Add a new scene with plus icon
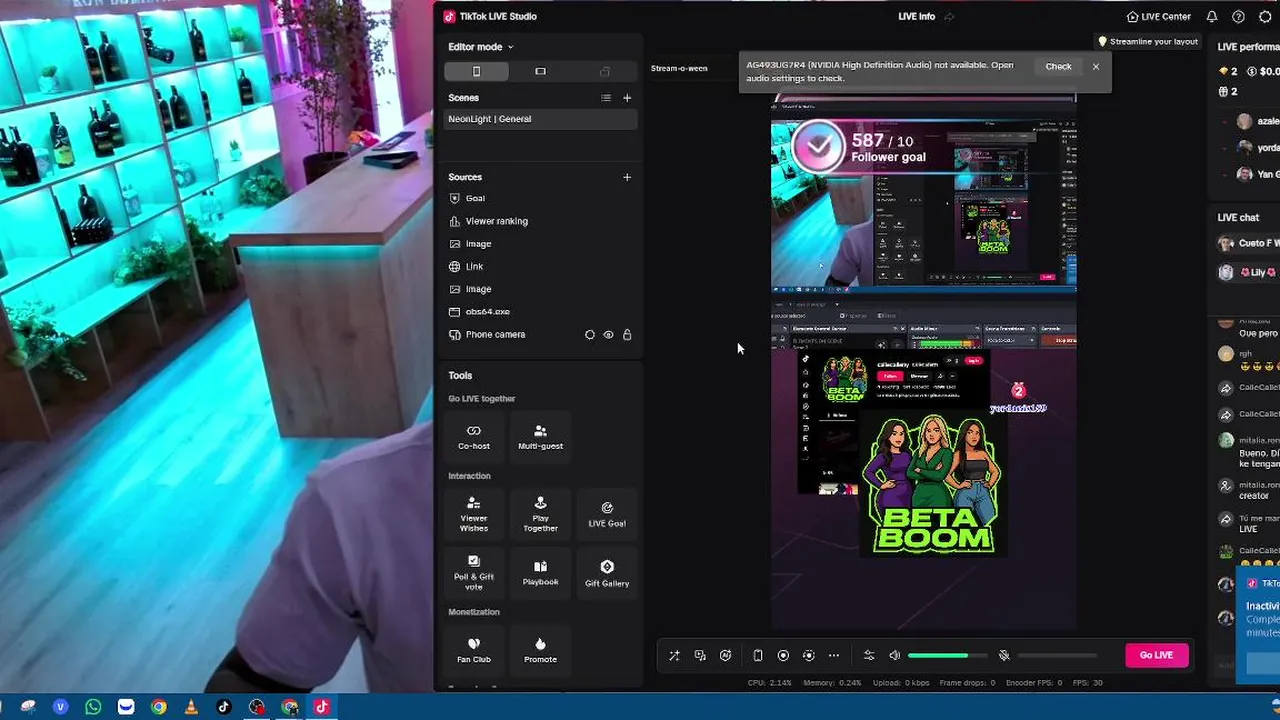1280x720 pixels. click(627, 98)
